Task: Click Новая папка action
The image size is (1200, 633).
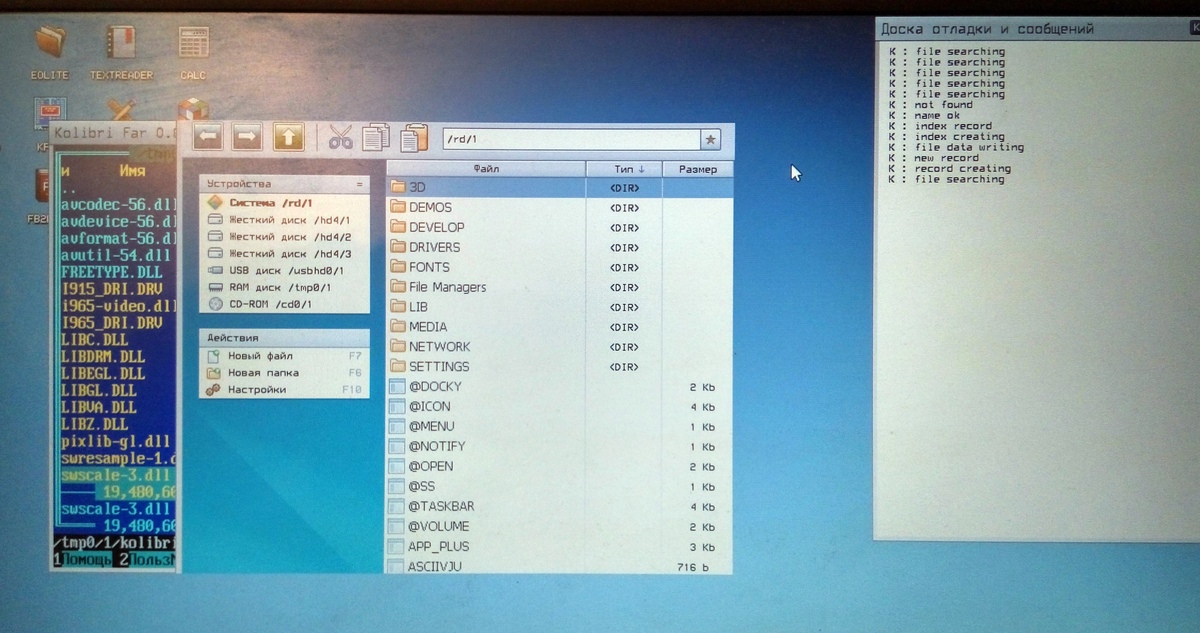Action: (262, 373)
